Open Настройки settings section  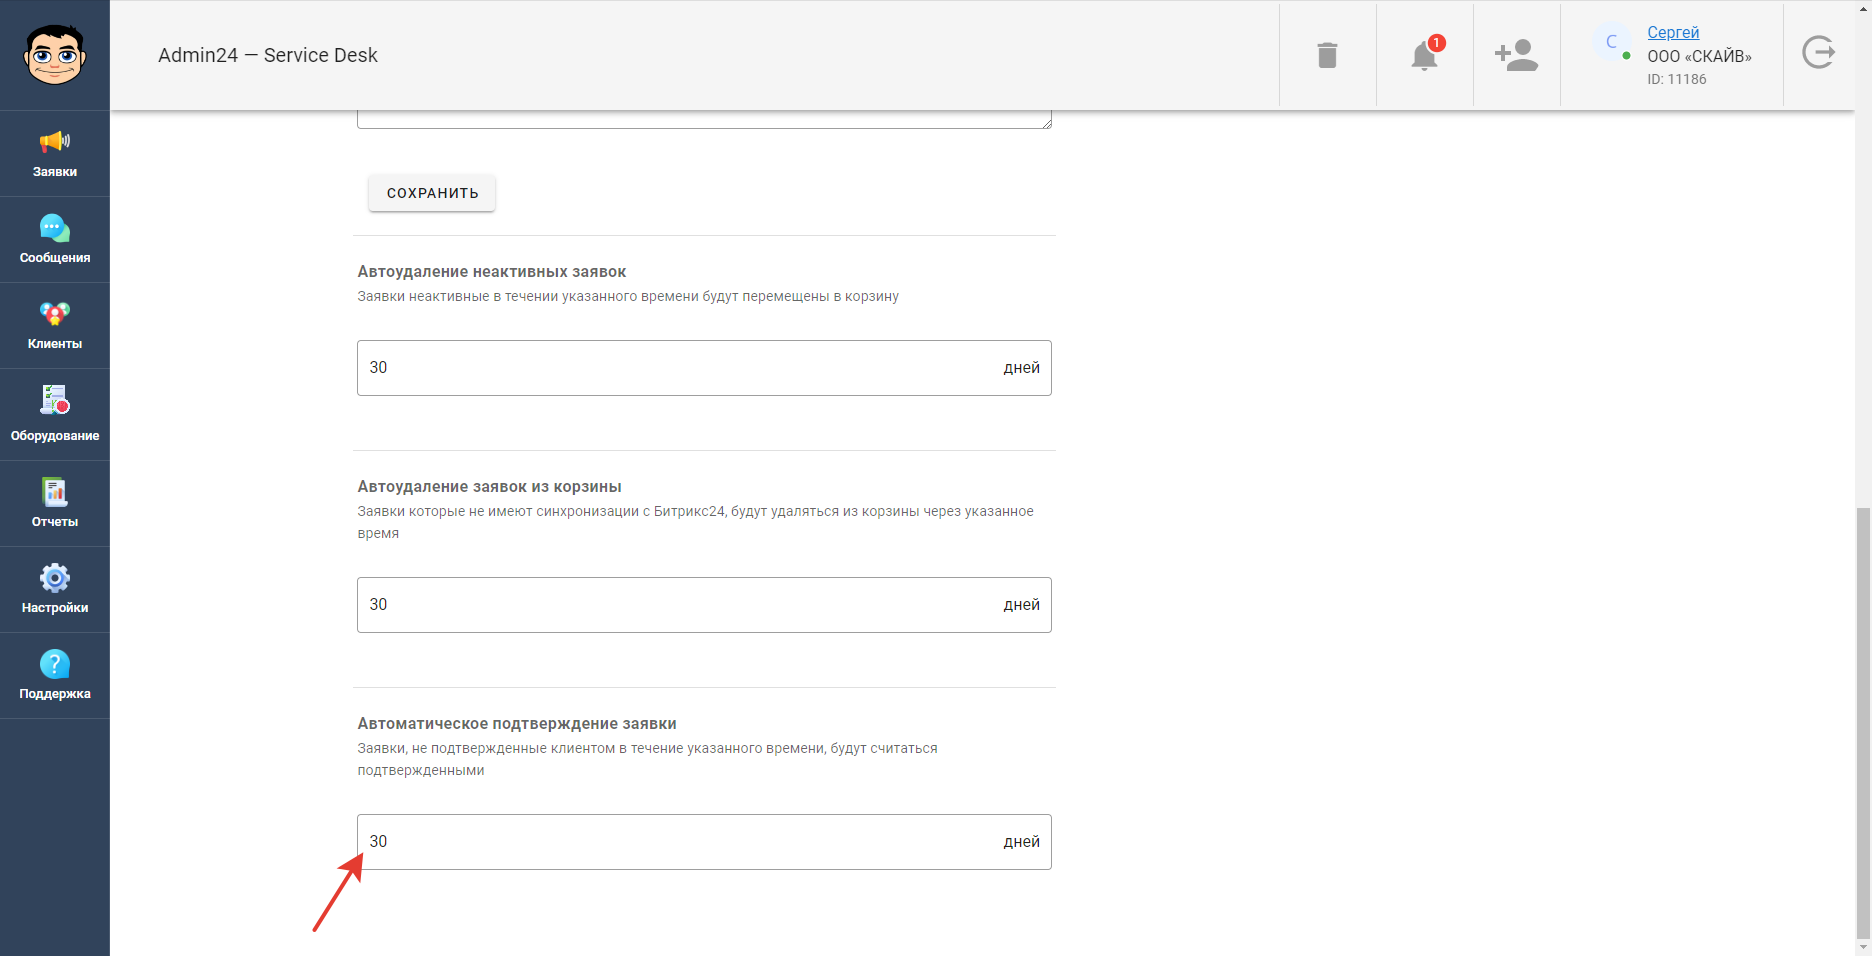point(55,590)
